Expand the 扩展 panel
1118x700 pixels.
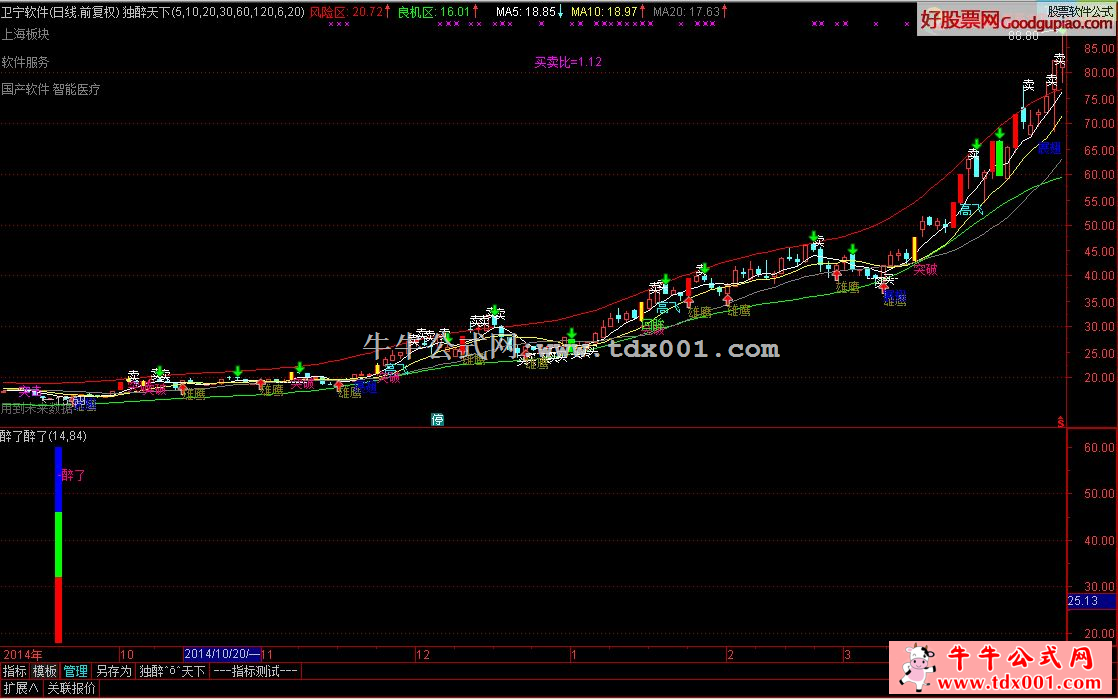click(20, 688)
